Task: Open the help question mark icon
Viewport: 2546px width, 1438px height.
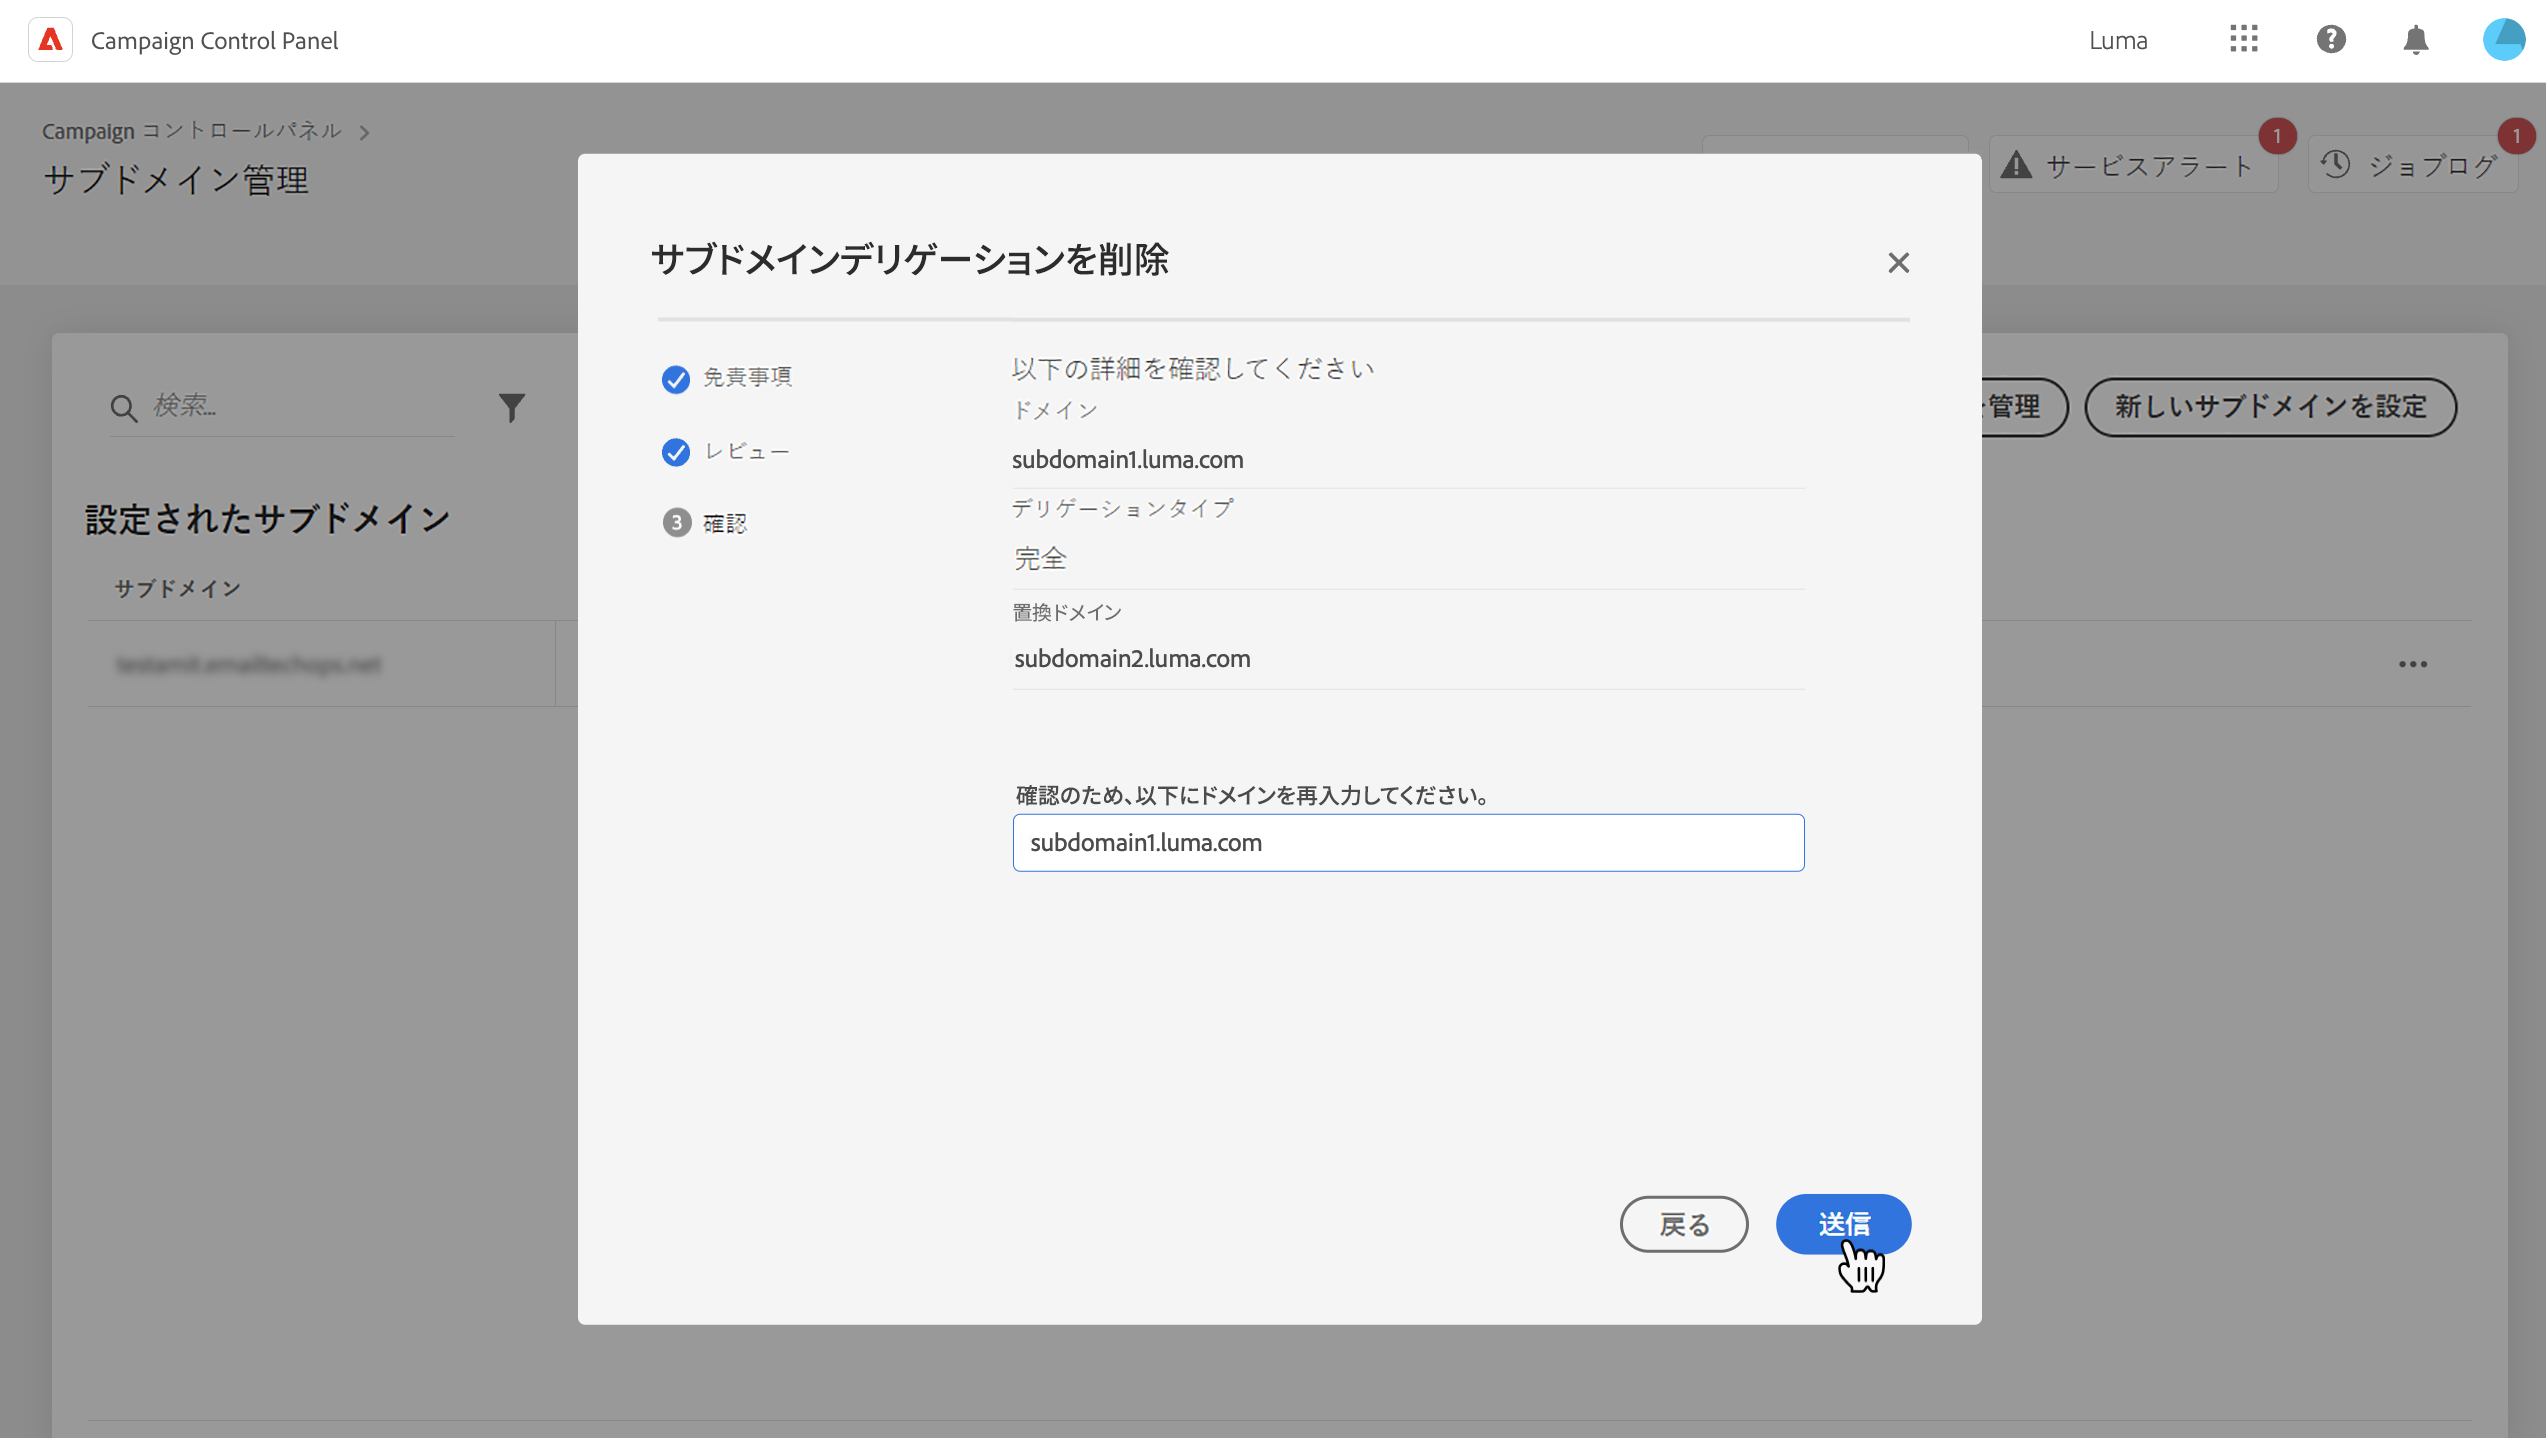Action: point(2331,40)
